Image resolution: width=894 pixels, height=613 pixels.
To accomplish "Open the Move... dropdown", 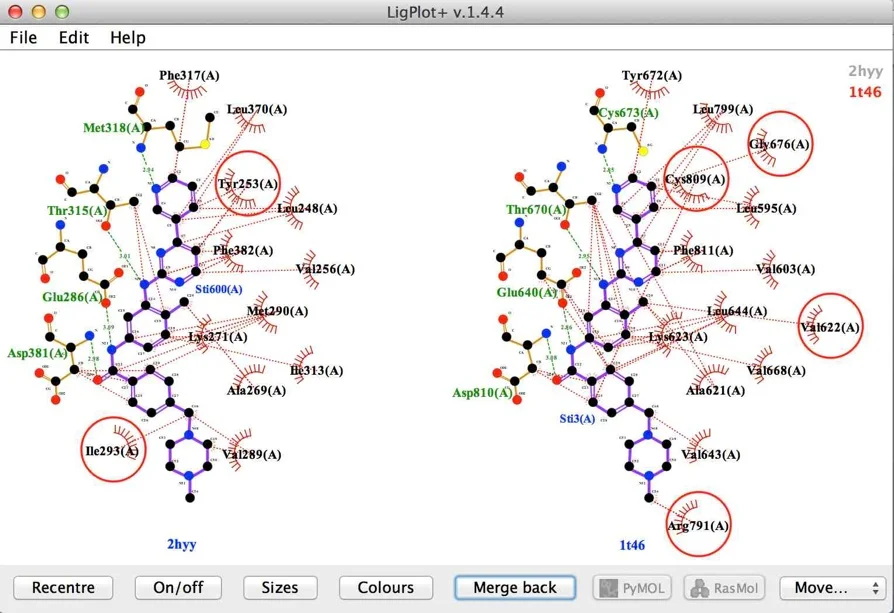I will tap(832, 588).
